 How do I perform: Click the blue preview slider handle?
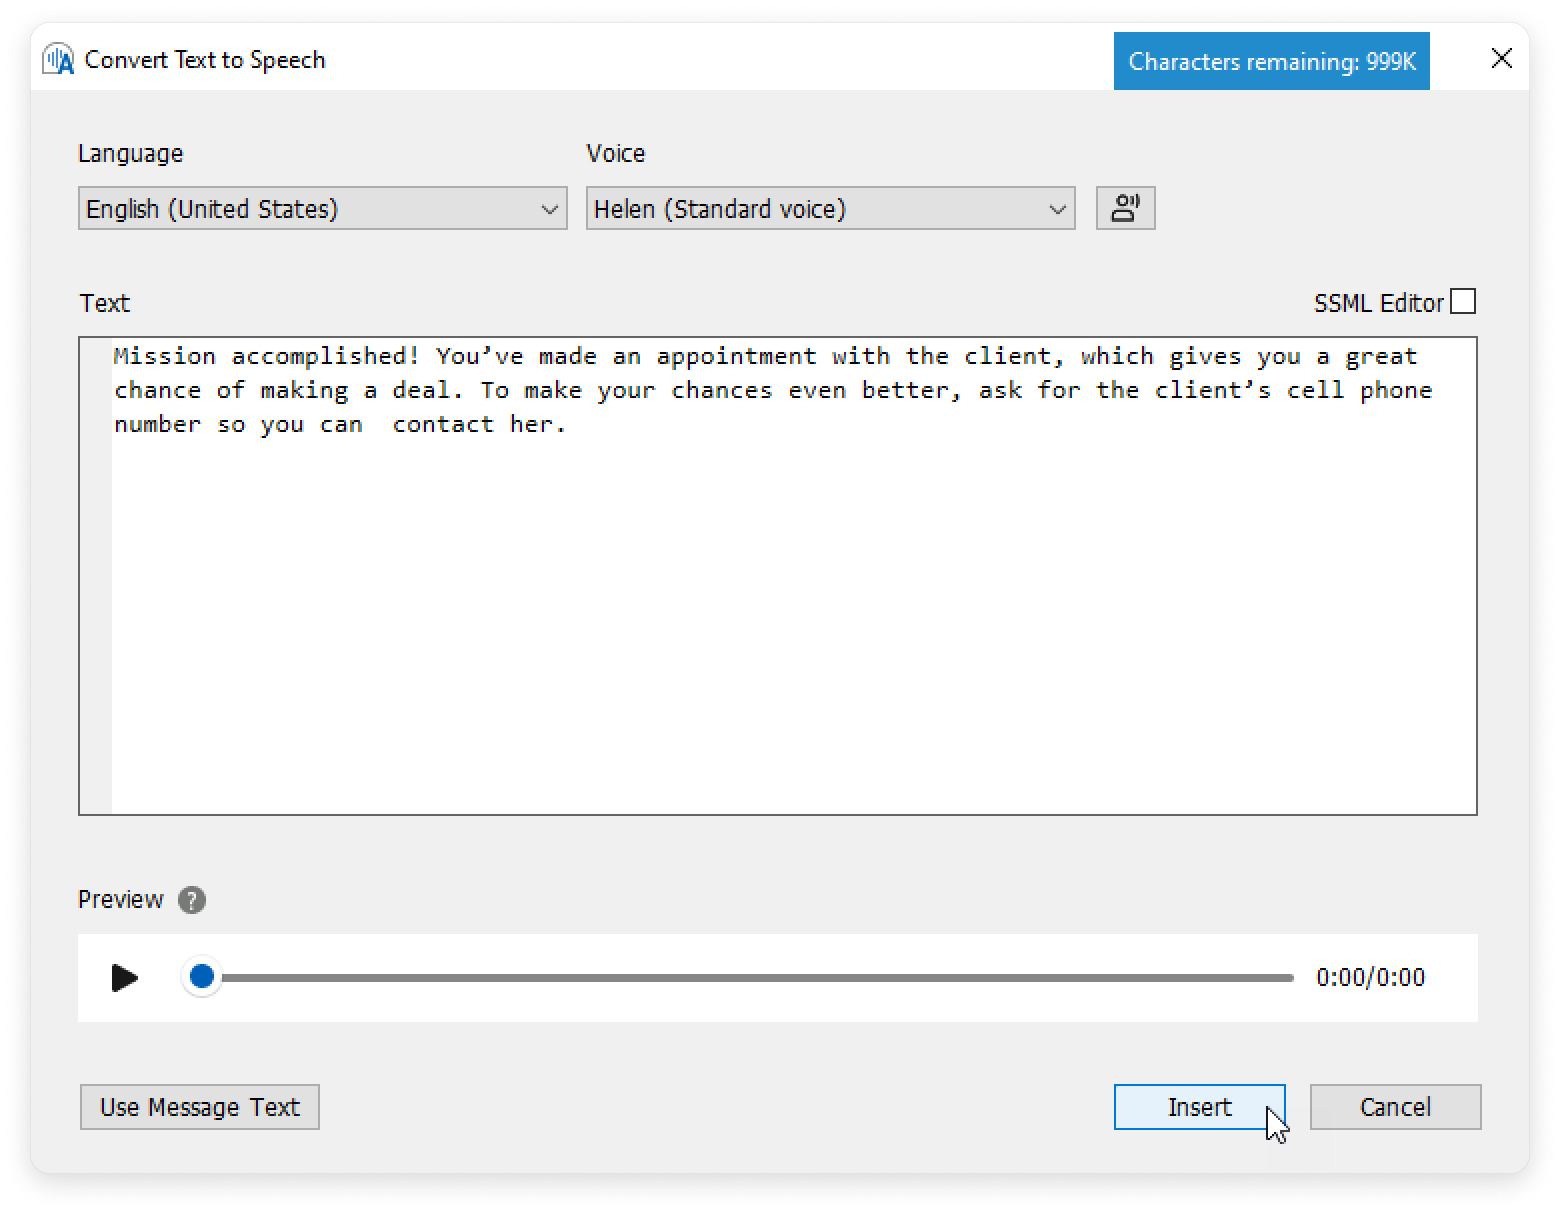click(x=202, y=976)
